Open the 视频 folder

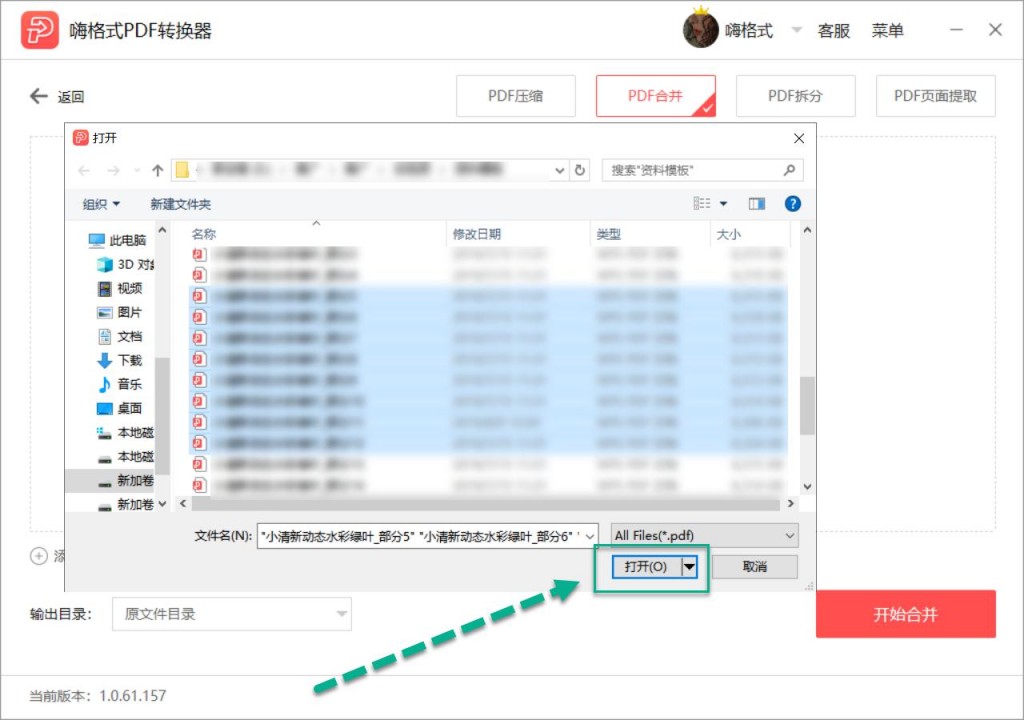pyautogui.click(x=120, y=289)
